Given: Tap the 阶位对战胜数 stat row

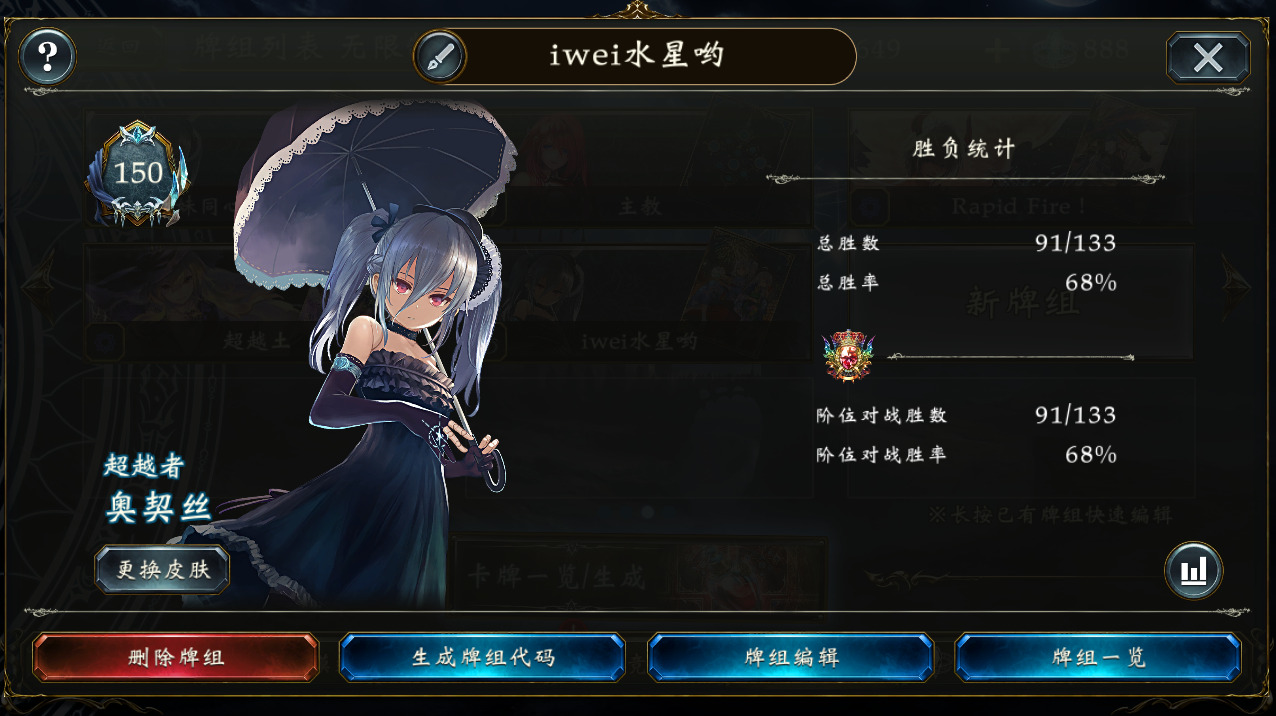Looking at the screenshot, I should click(966, 415).
